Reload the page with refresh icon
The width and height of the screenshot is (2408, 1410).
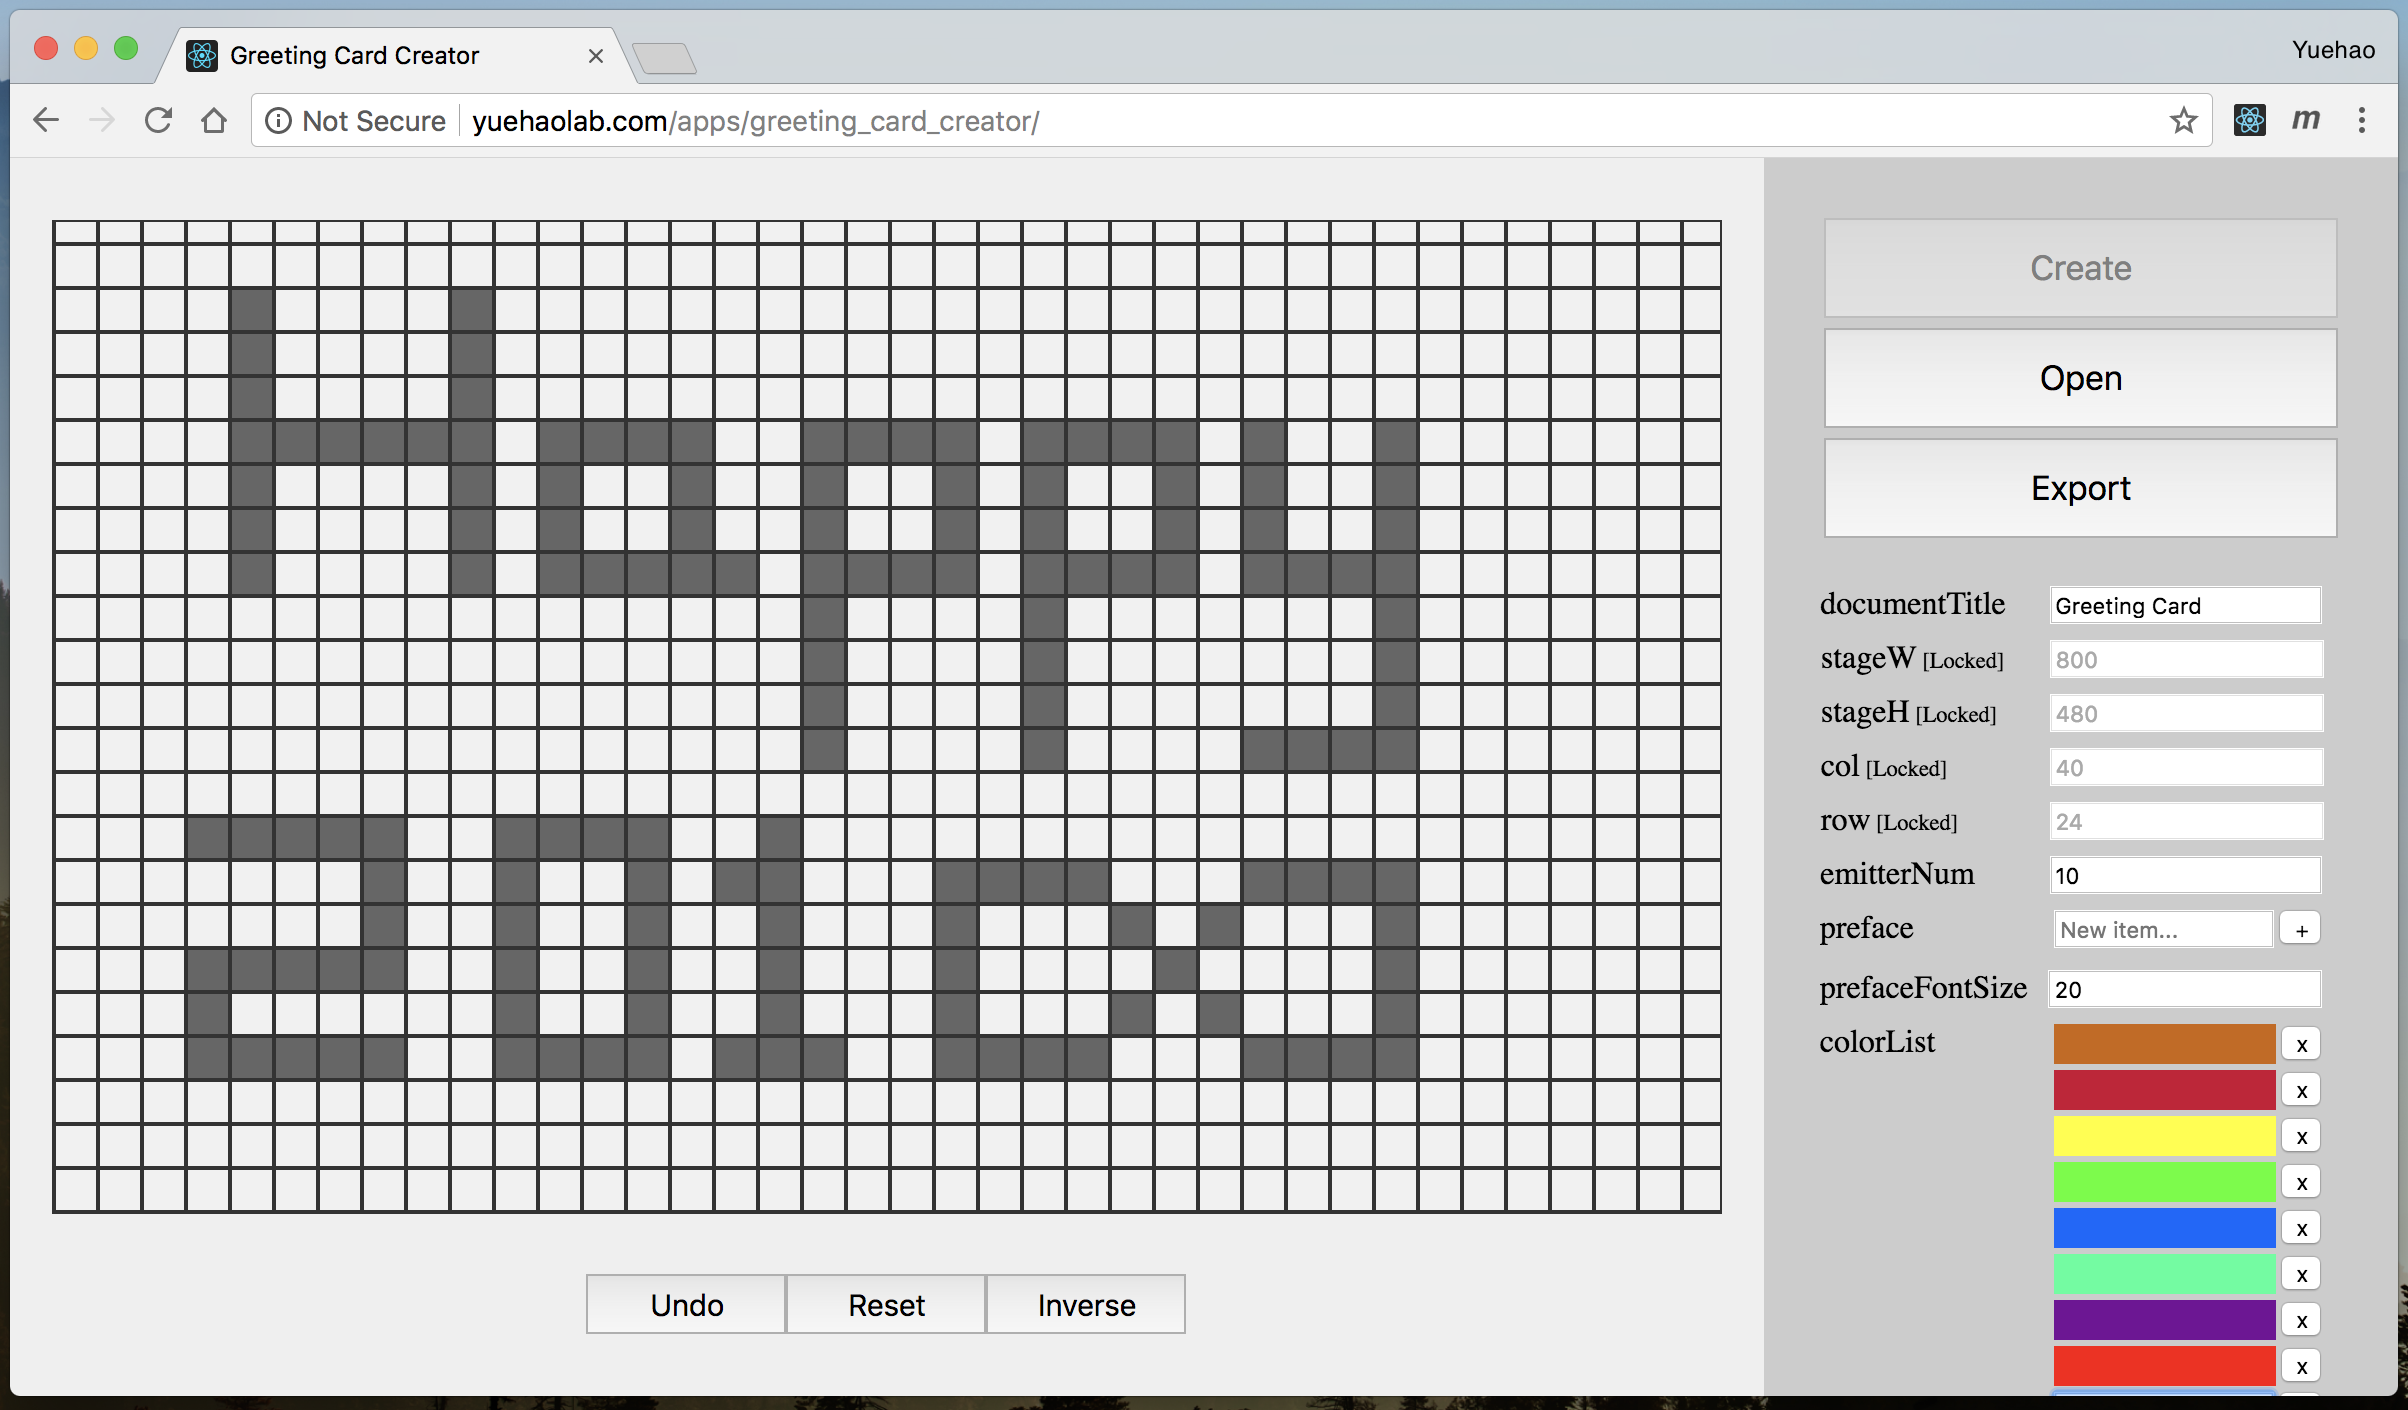158,121
